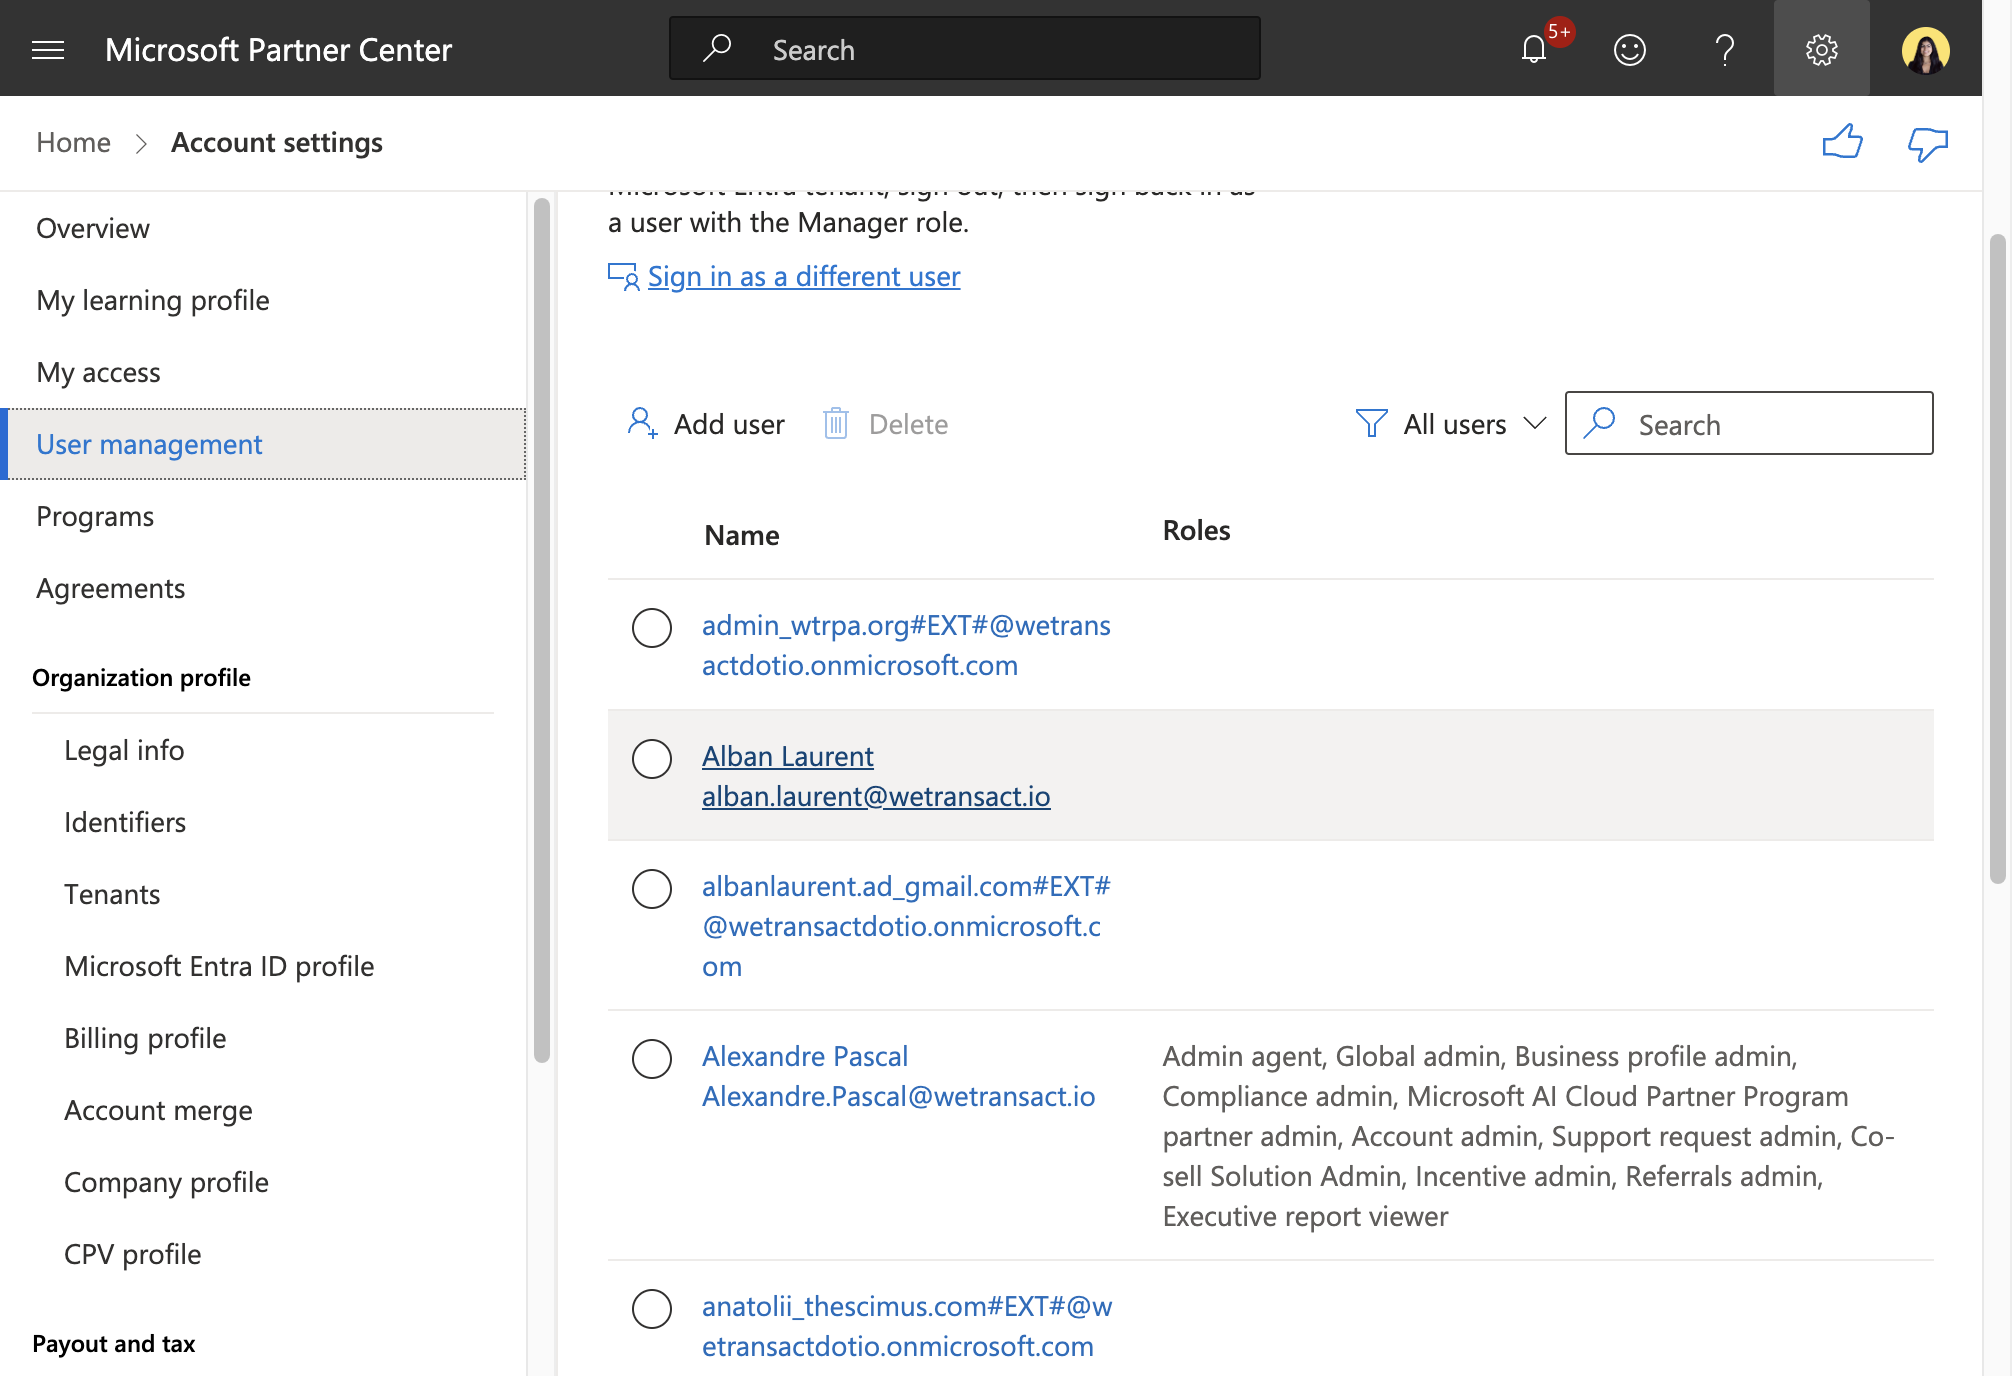Open the hamburger navigation menu
This screenshot has width=2012, height=1376.
point(48,49)
